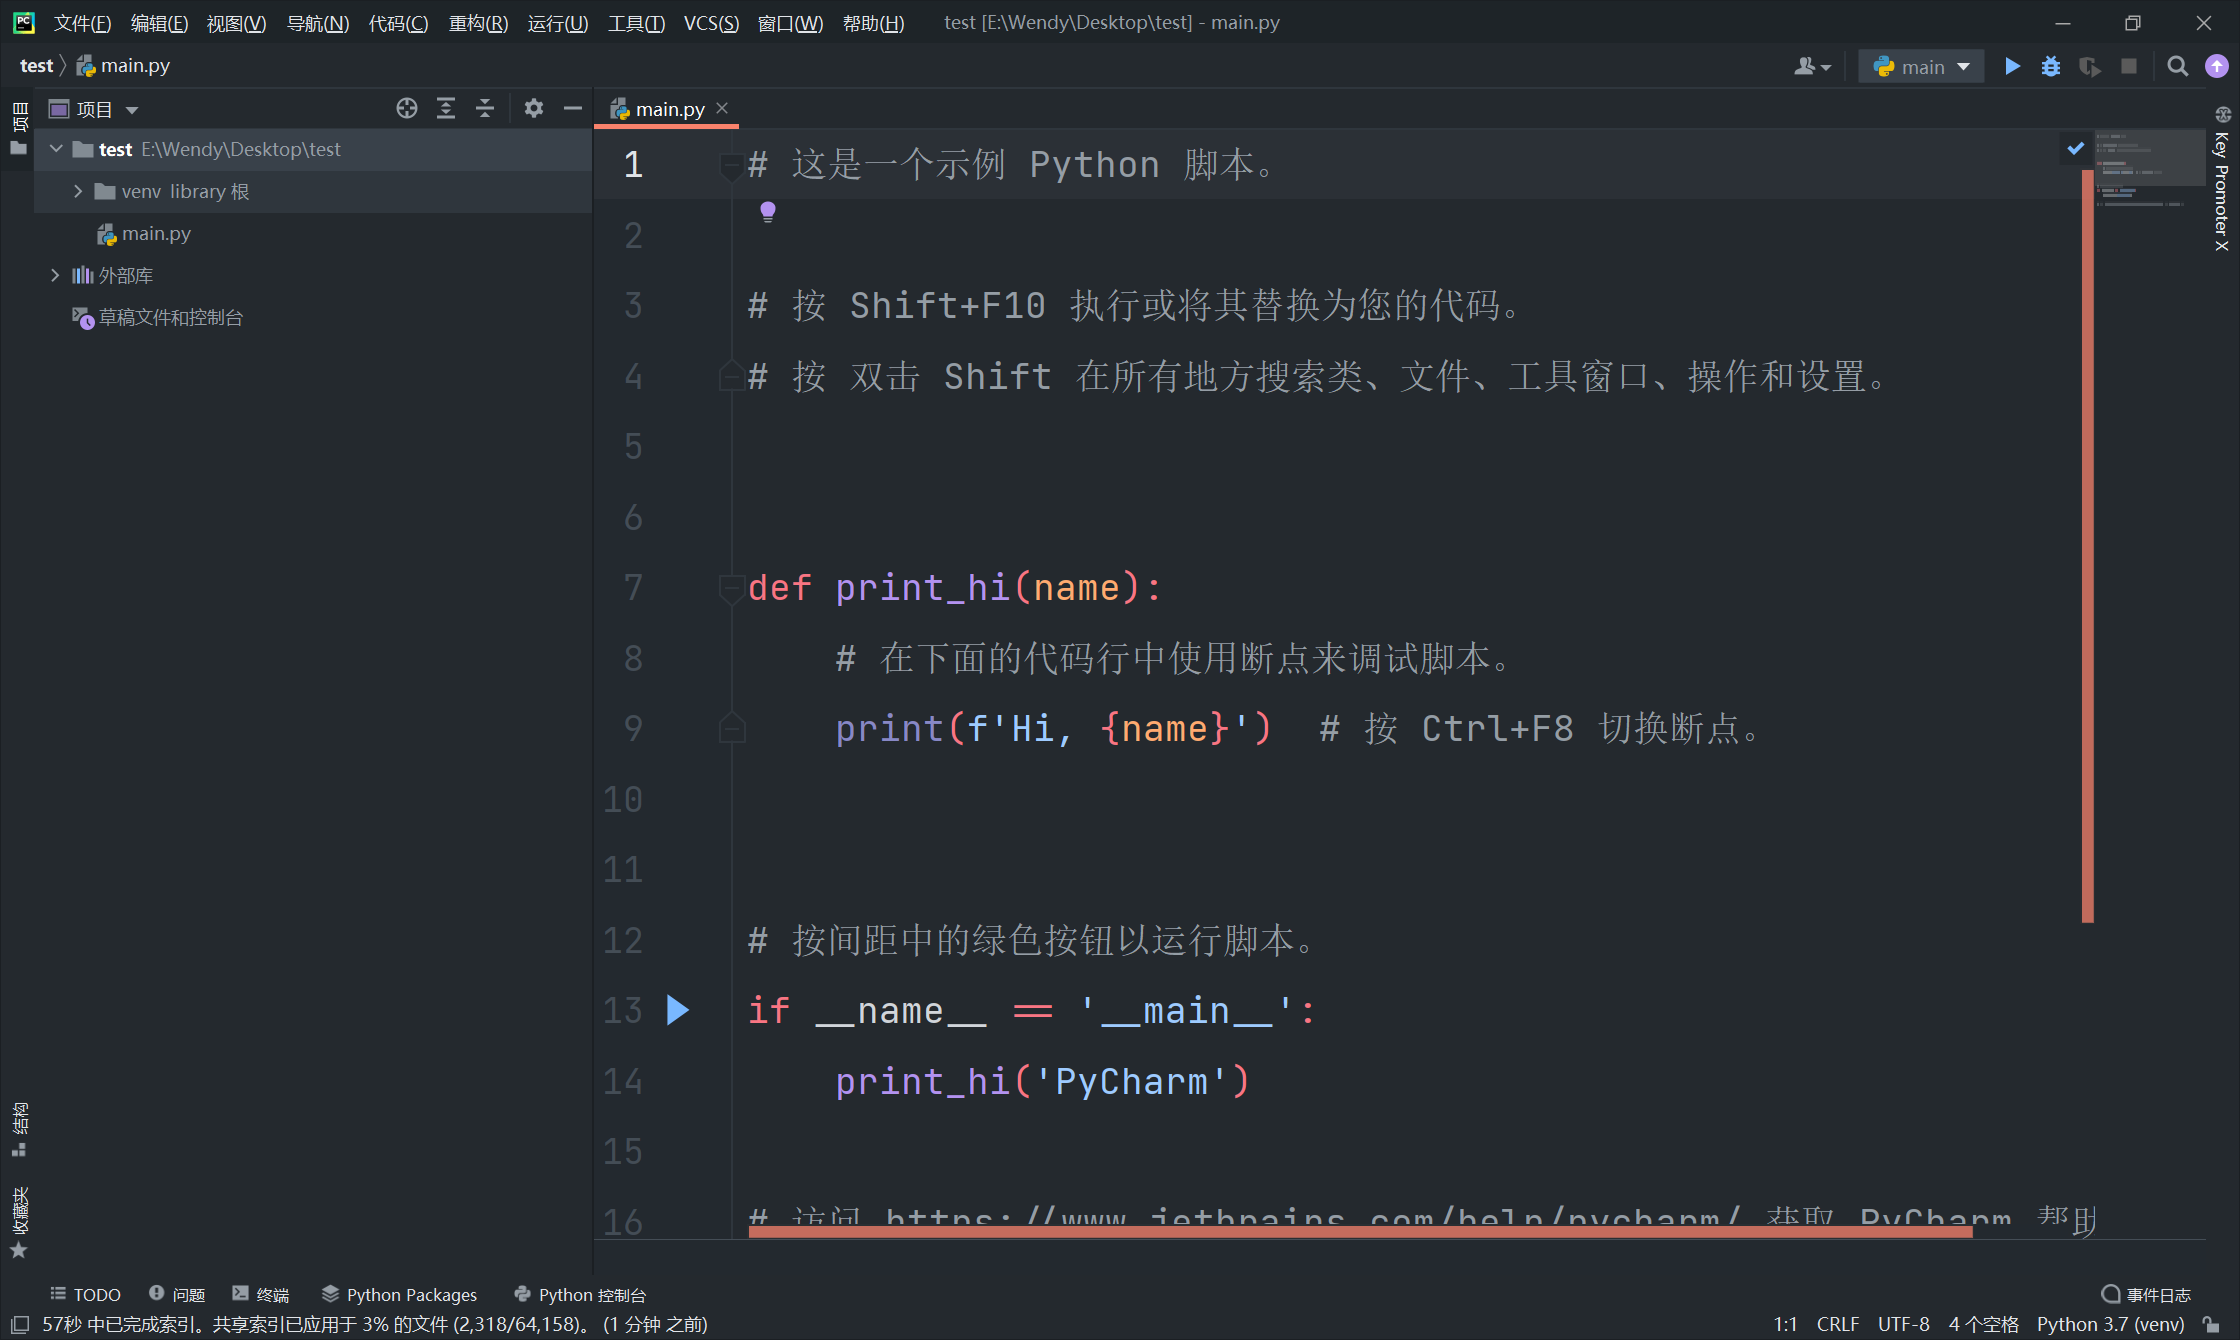
Task: Click the lightbulb intention icon in the editor
Action: pyautogui.click(x=767, y=211)
